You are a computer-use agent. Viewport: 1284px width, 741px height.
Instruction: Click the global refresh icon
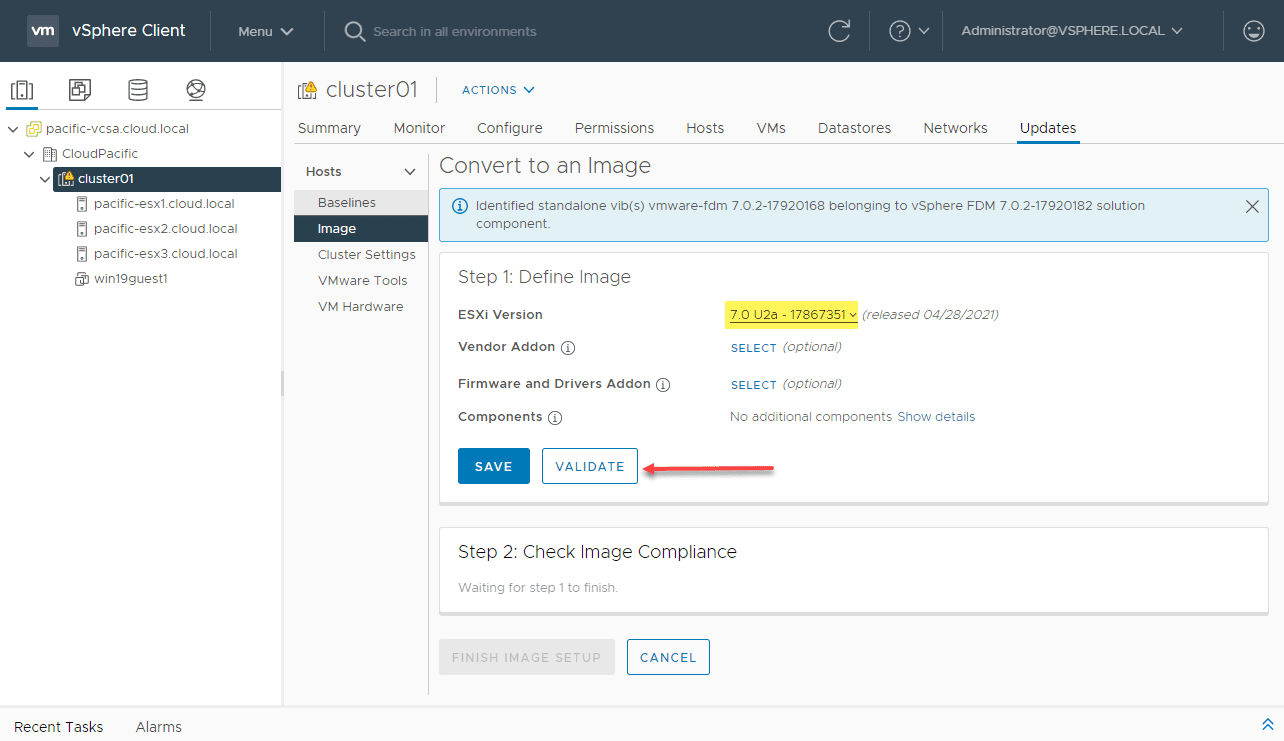tap(839, 31)
